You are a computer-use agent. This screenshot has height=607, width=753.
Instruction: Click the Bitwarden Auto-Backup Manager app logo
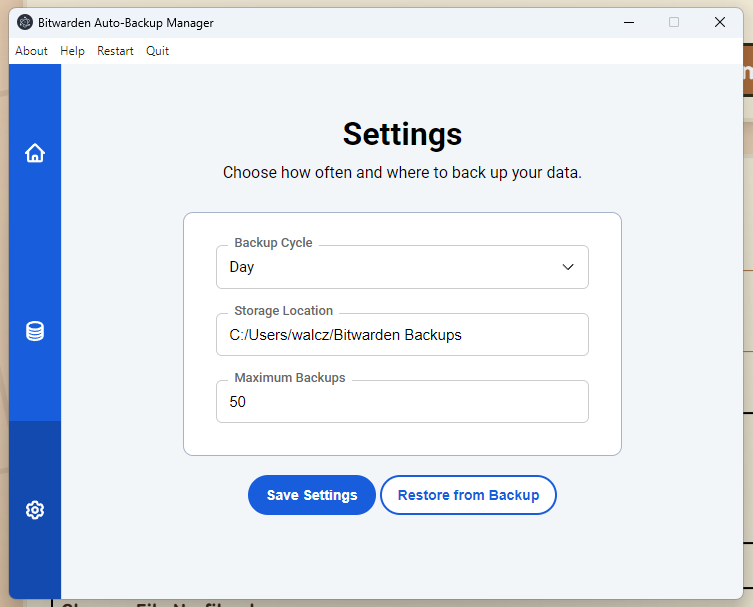[x=25, y=22]
